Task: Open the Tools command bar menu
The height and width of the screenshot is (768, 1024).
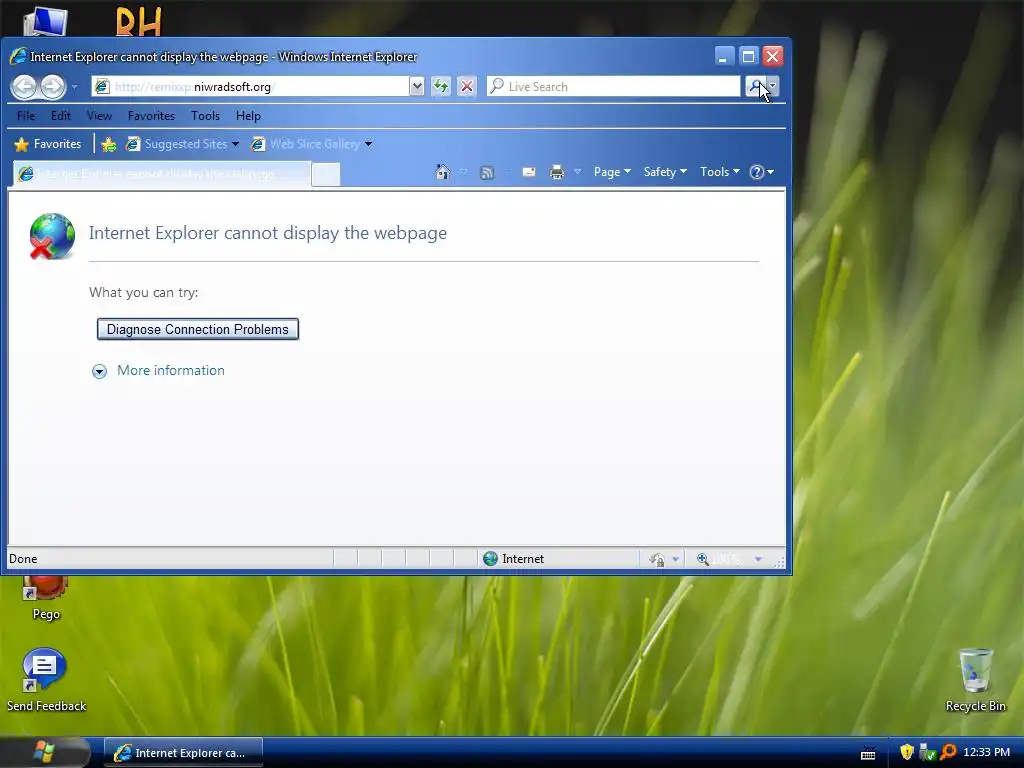Action: (x=720, y=172)
